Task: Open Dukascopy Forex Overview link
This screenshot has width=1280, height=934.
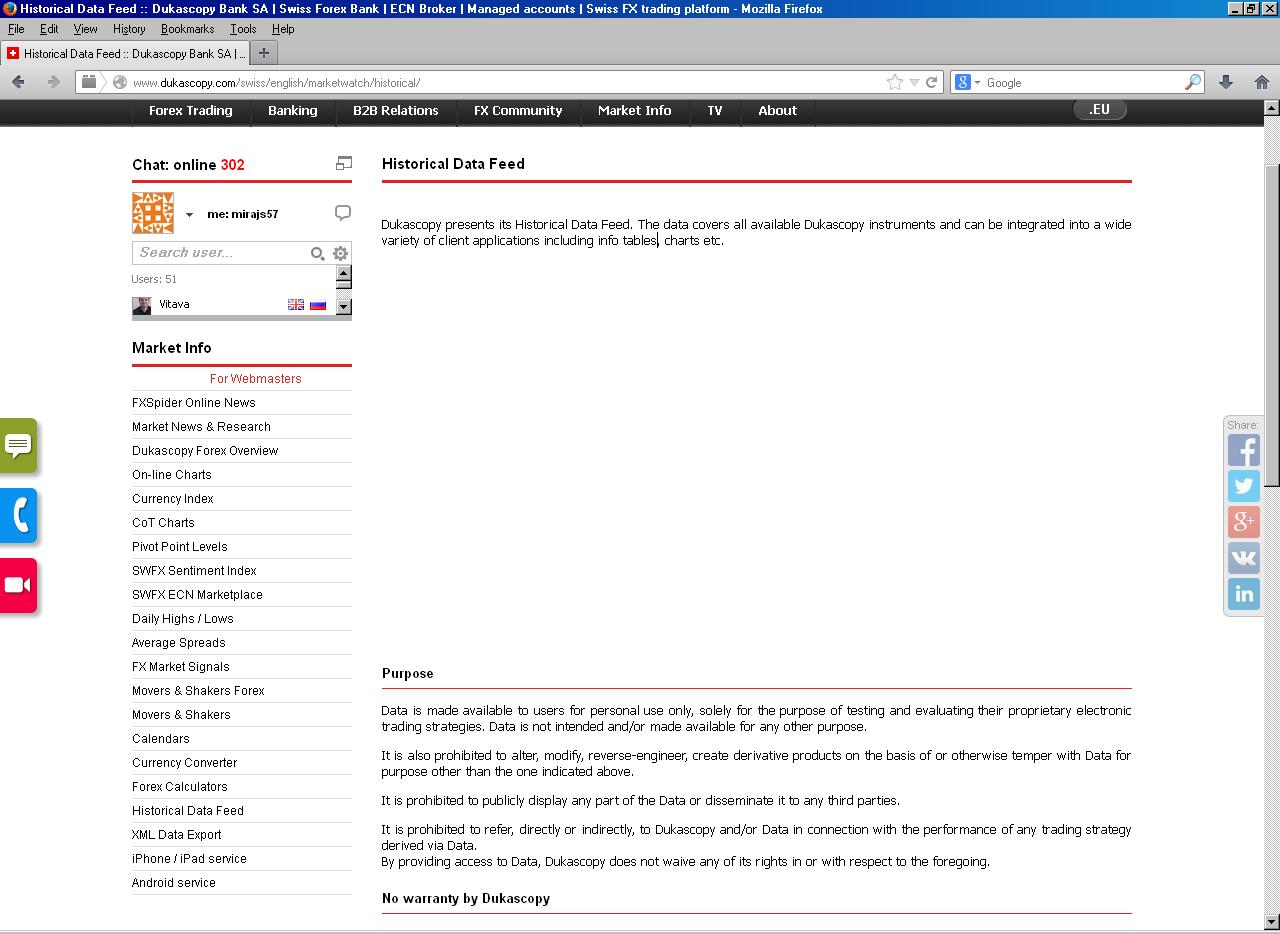Action: 205,451
